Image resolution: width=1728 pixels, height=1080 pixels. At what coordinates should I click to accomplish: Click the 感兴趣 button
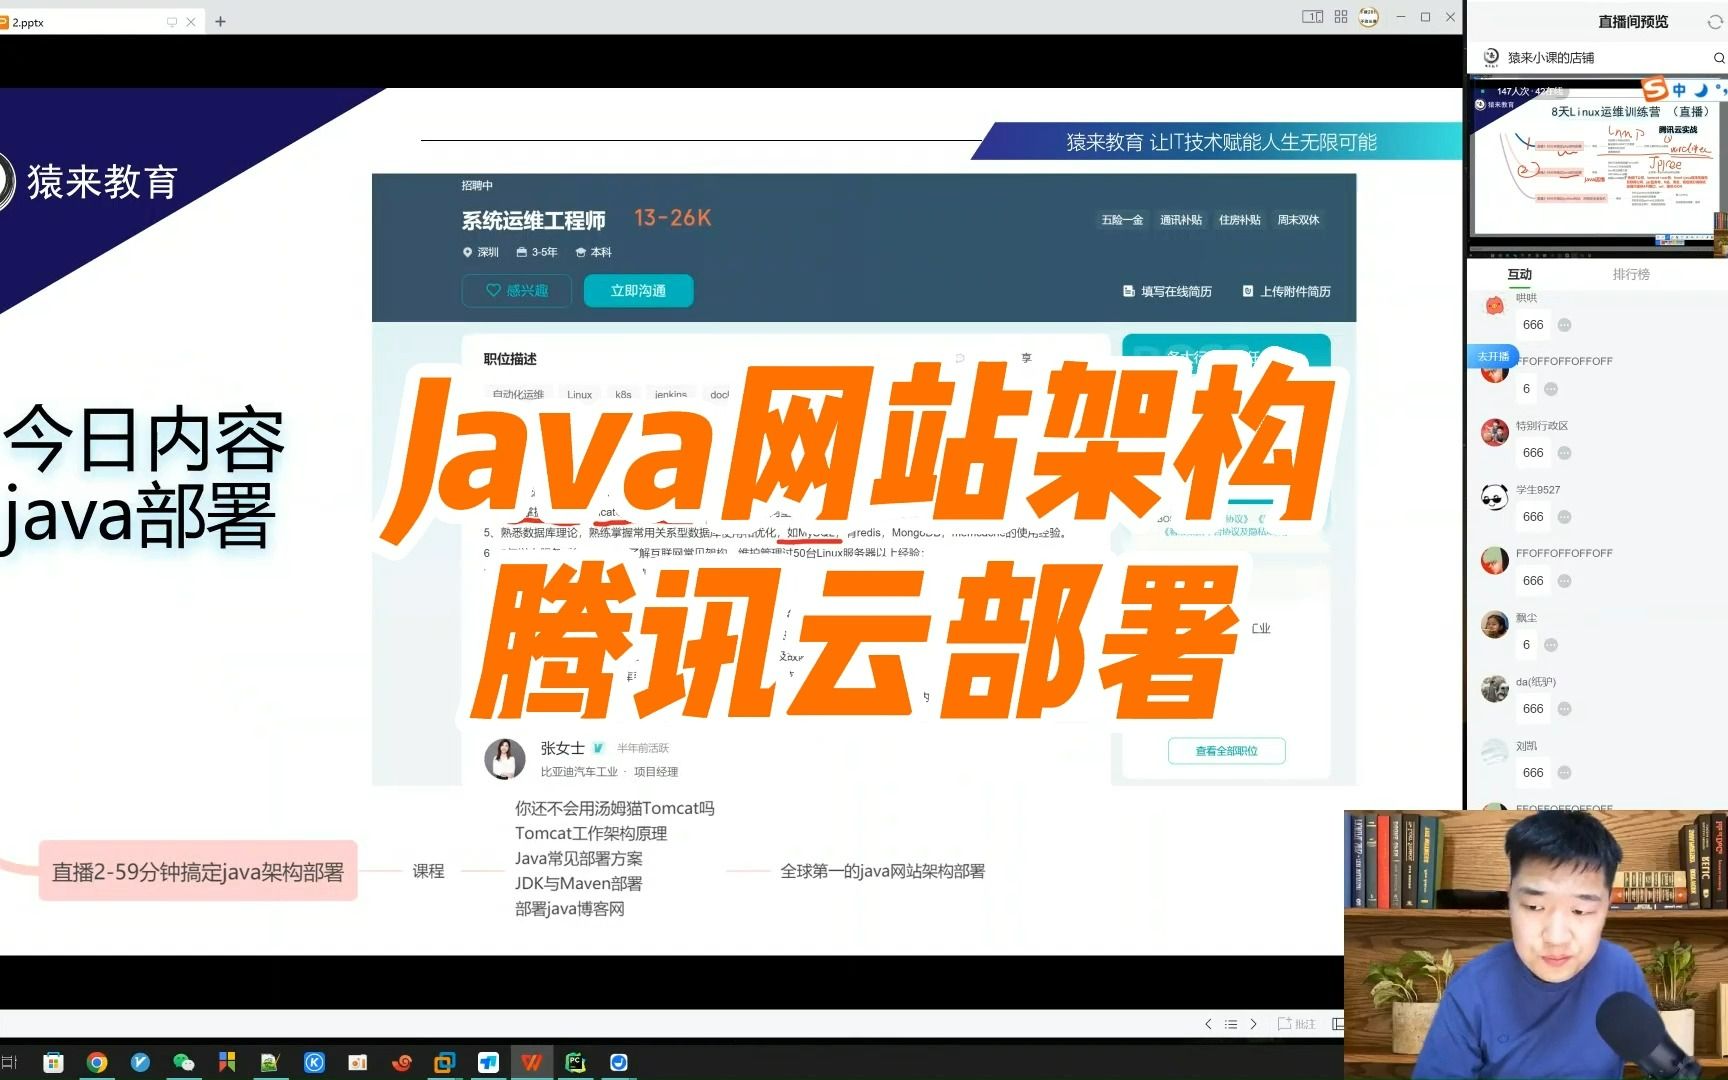517,291
